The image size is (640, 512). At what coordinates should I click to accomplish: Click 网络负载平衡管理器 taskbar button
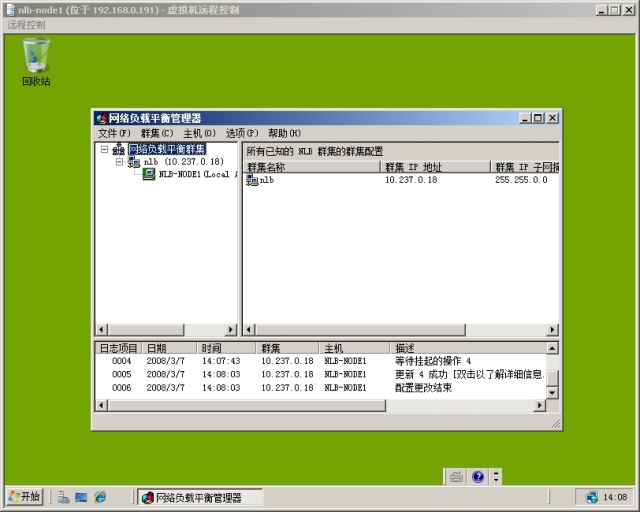click(x=200, y=497)
